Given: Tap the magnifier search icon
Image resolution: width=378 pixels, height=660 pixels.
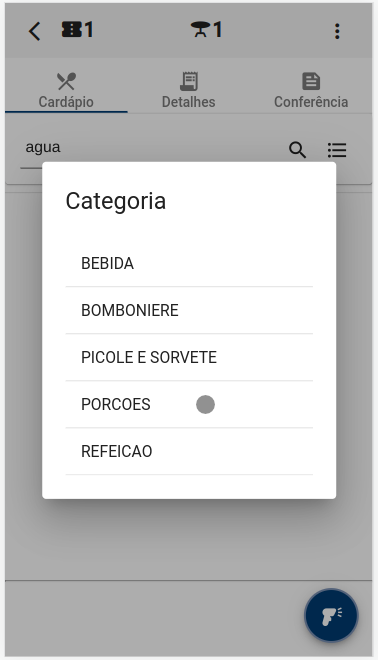Looking at the screenshot, I should click(297, 150).
